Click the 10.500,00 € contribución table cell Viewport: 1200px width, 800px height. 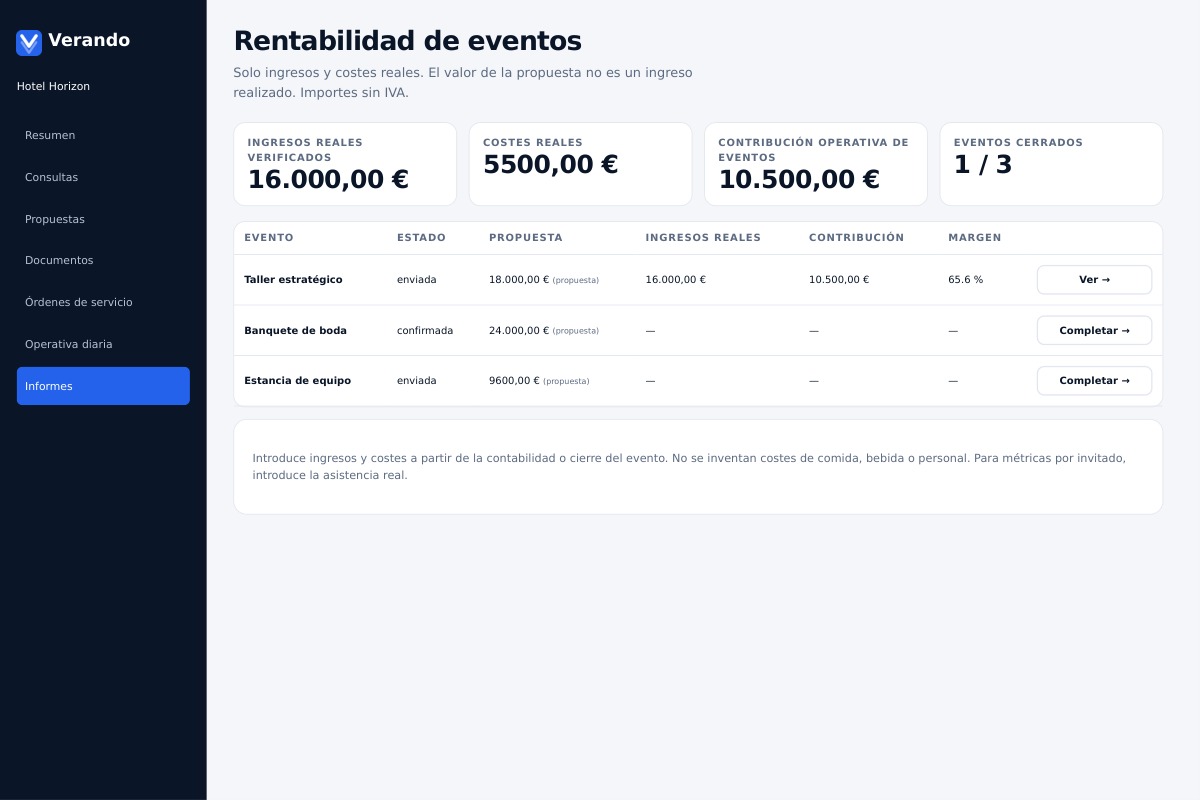[839, 280]
